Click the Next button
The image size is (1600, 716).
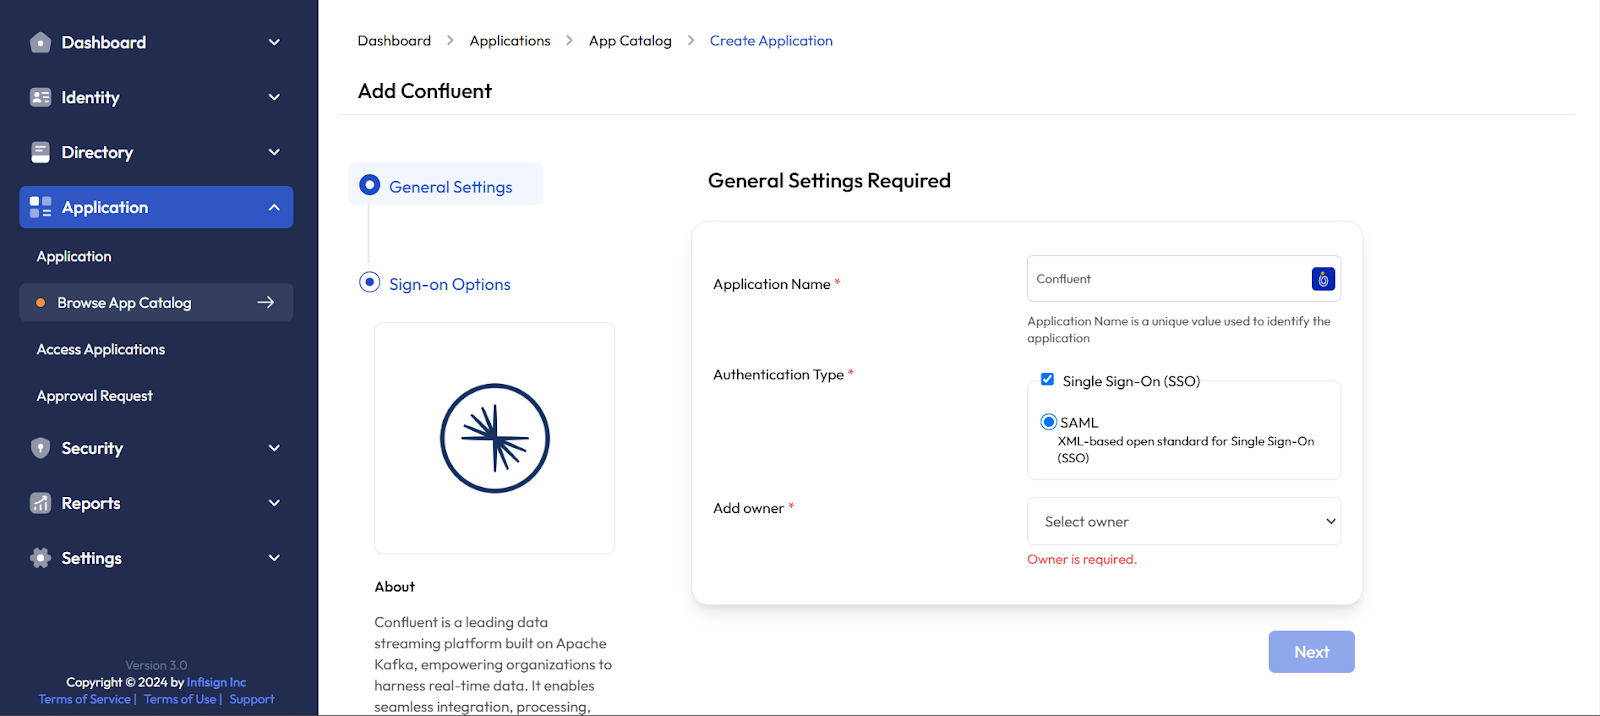(1311, 652)
